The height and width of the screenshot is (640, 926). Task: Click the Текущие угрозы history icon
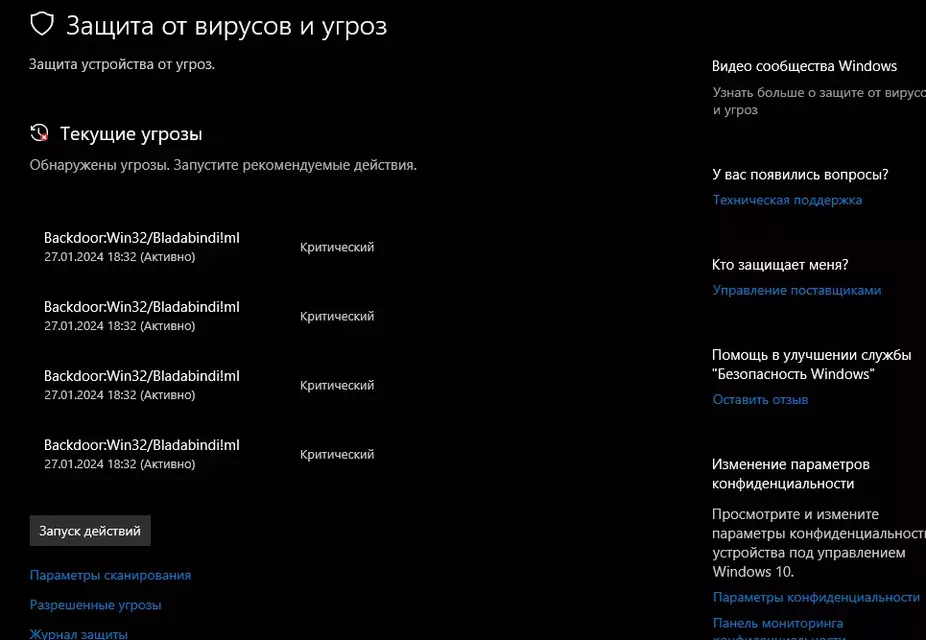click(40, 133)
